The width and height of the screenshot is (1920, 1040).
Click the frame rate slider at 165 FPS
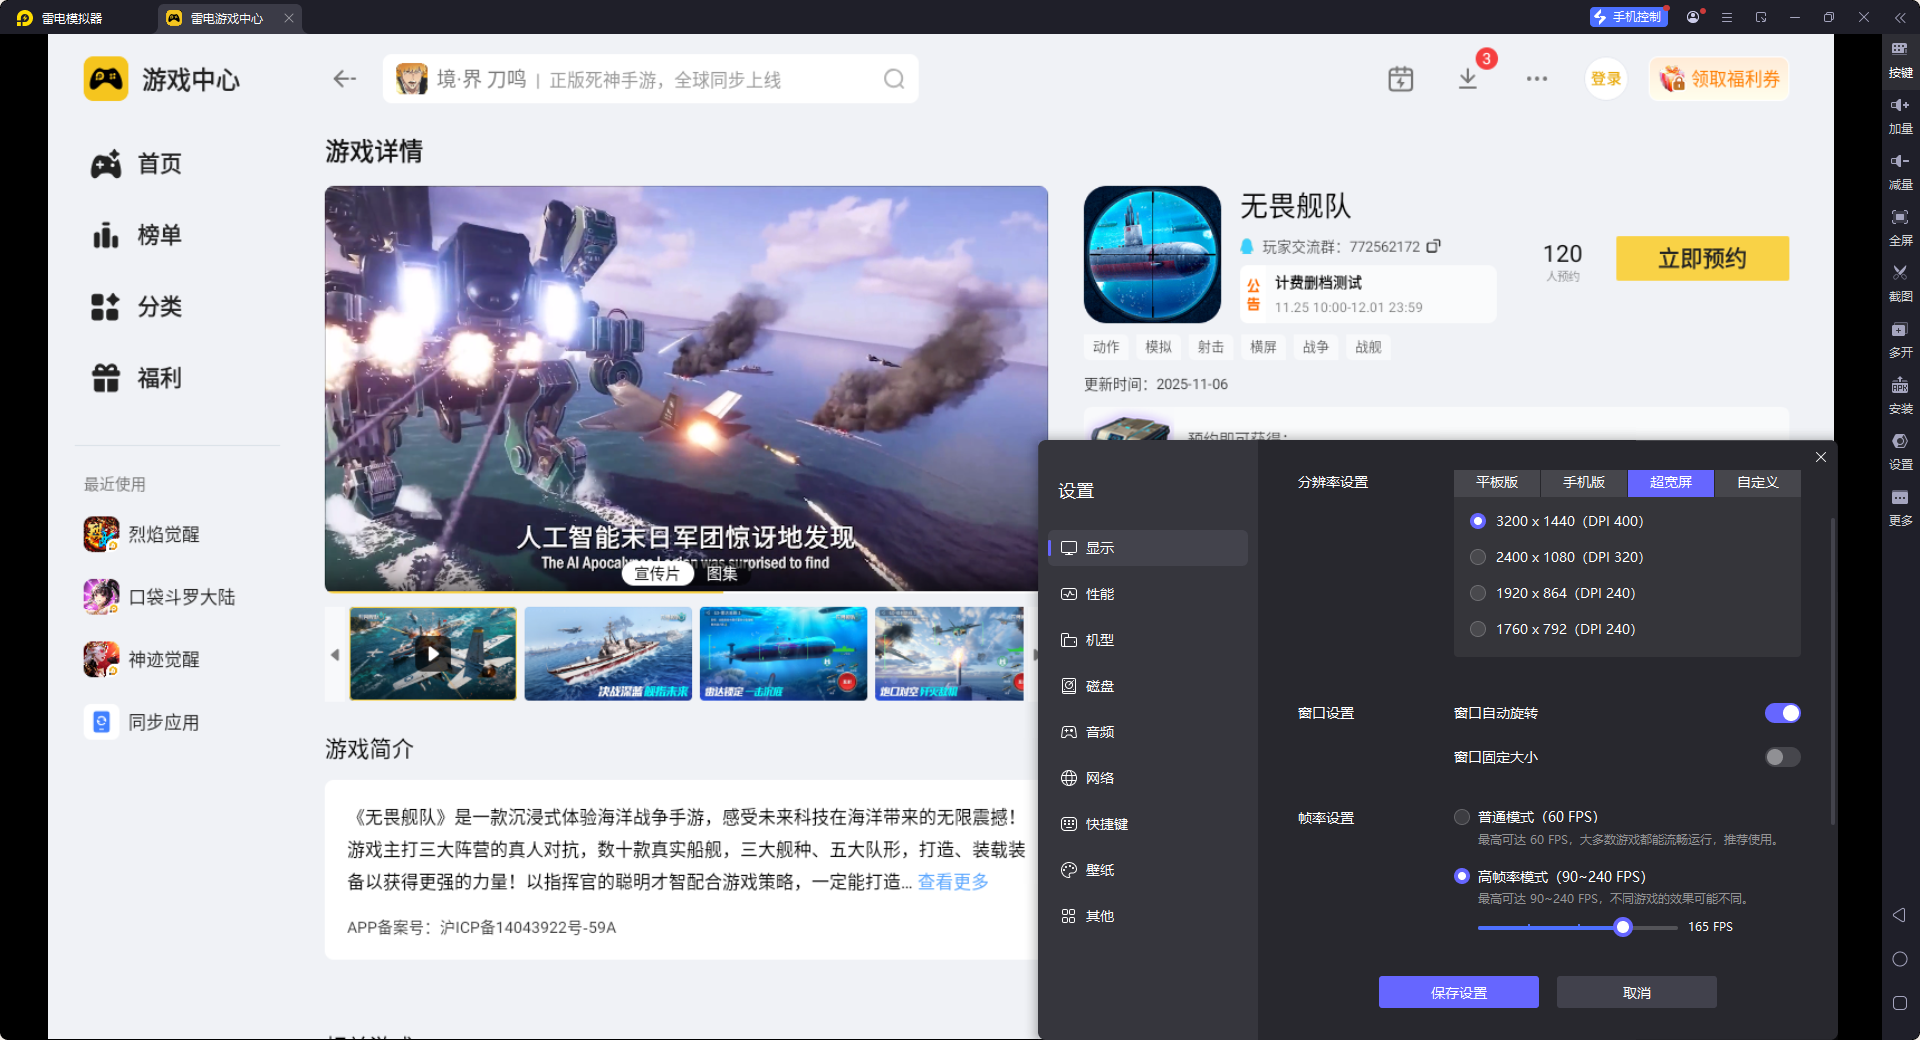(1623, 927)
